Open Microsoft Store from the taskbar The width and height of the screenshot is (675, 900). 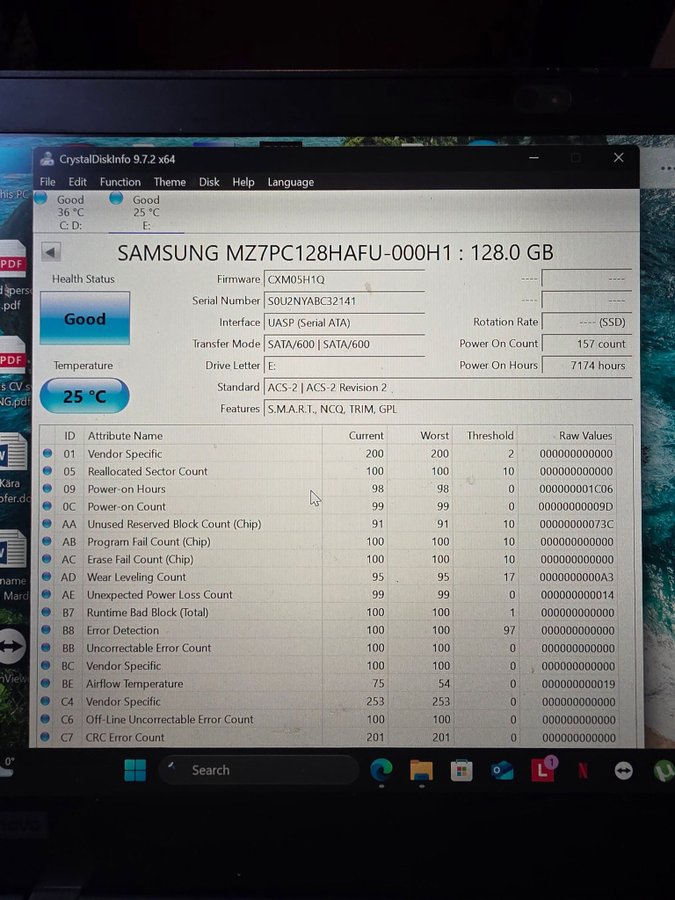coord(461,770)
